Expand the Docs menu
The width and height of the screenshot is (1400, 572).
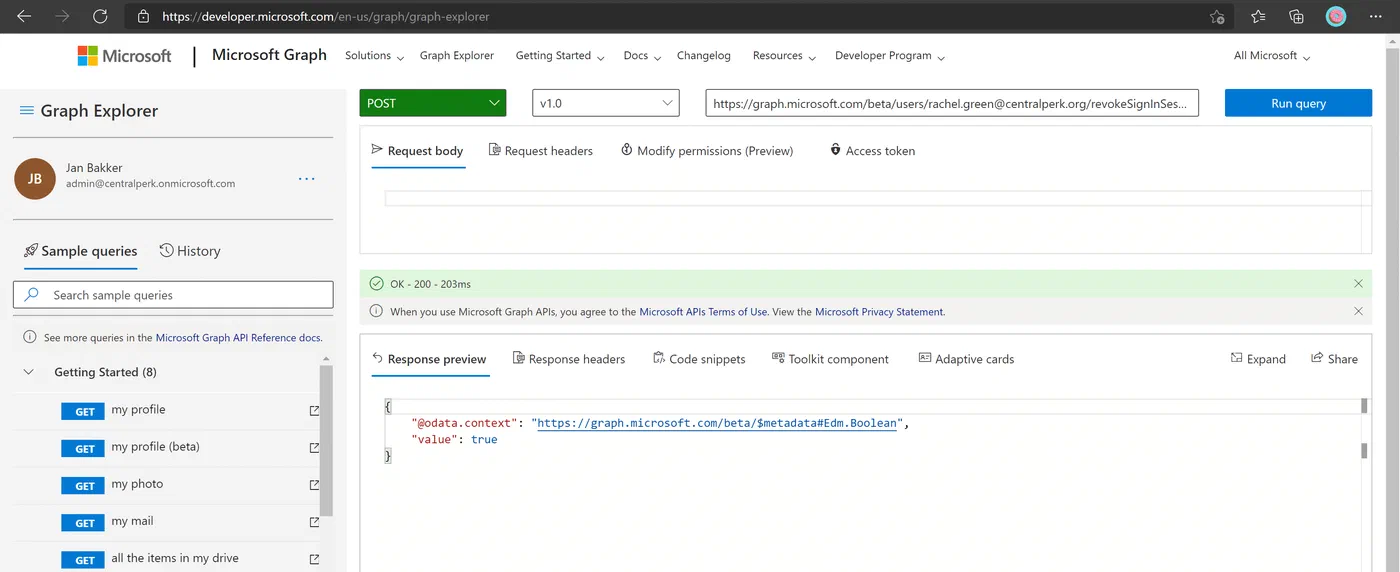[643, 56]
